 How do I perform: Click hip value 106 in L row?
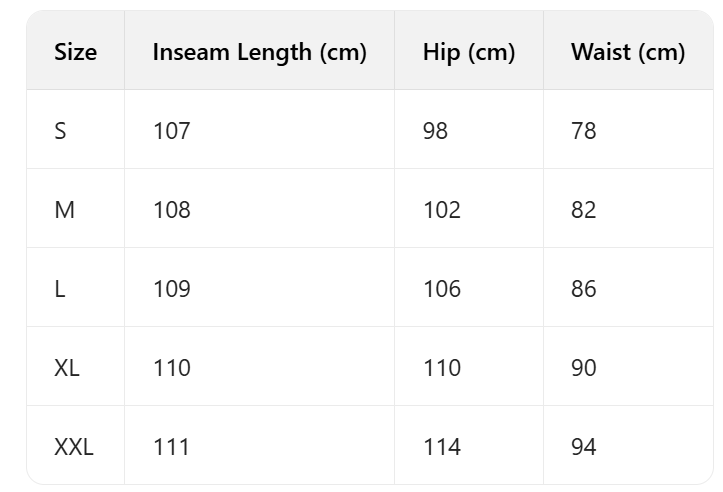(x=441, y=289)
